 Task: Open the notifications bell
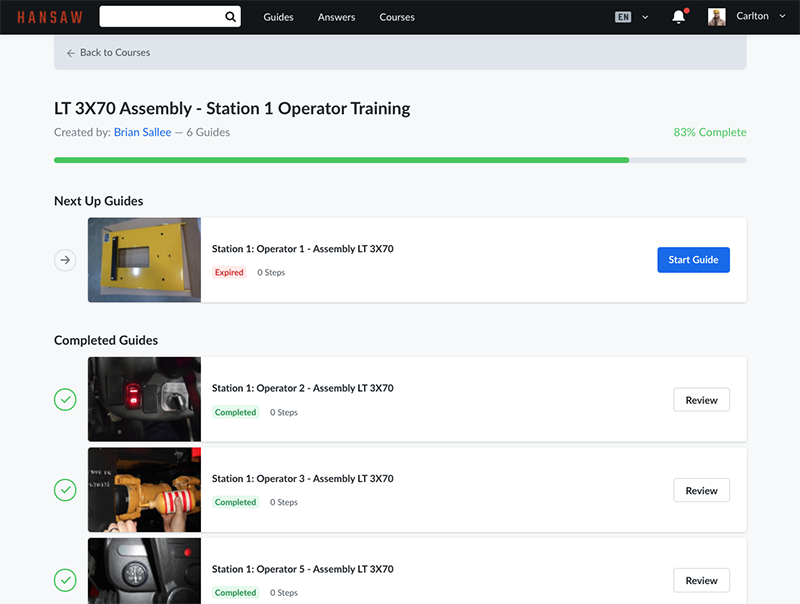[679, 17]
